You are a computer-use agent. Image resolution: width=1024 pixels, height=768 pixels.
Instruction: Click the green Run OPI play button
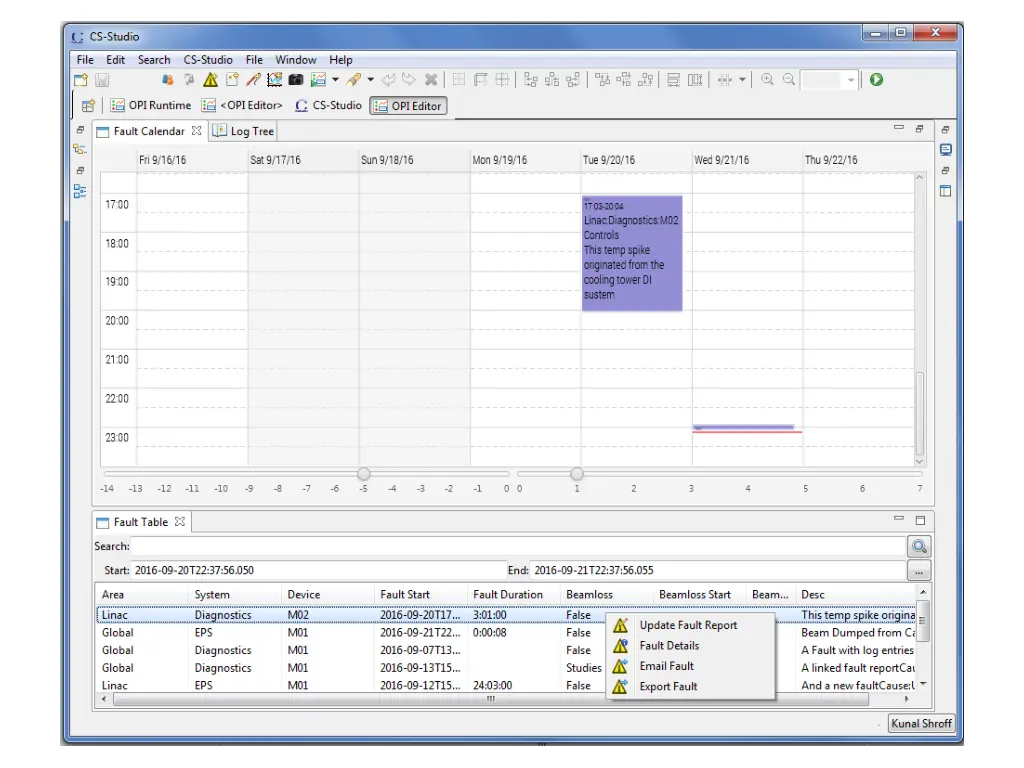pos(876,80)
